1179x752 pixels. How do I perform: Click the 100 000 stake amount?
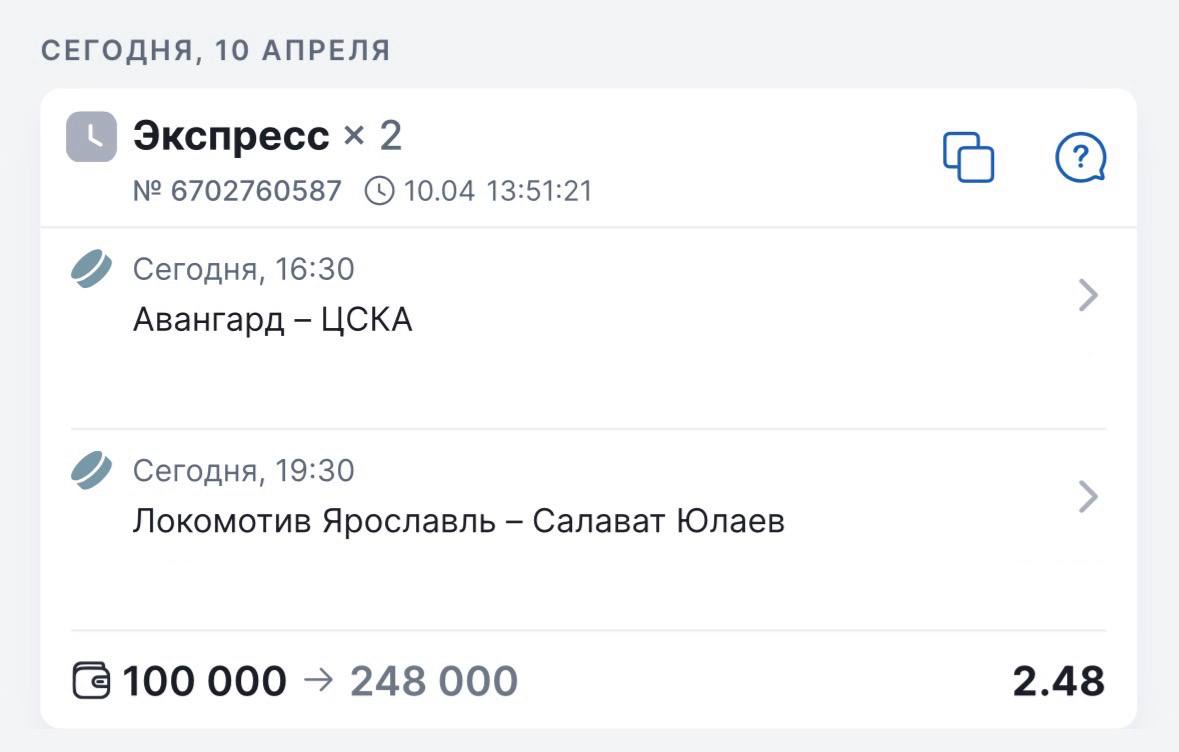204,682
